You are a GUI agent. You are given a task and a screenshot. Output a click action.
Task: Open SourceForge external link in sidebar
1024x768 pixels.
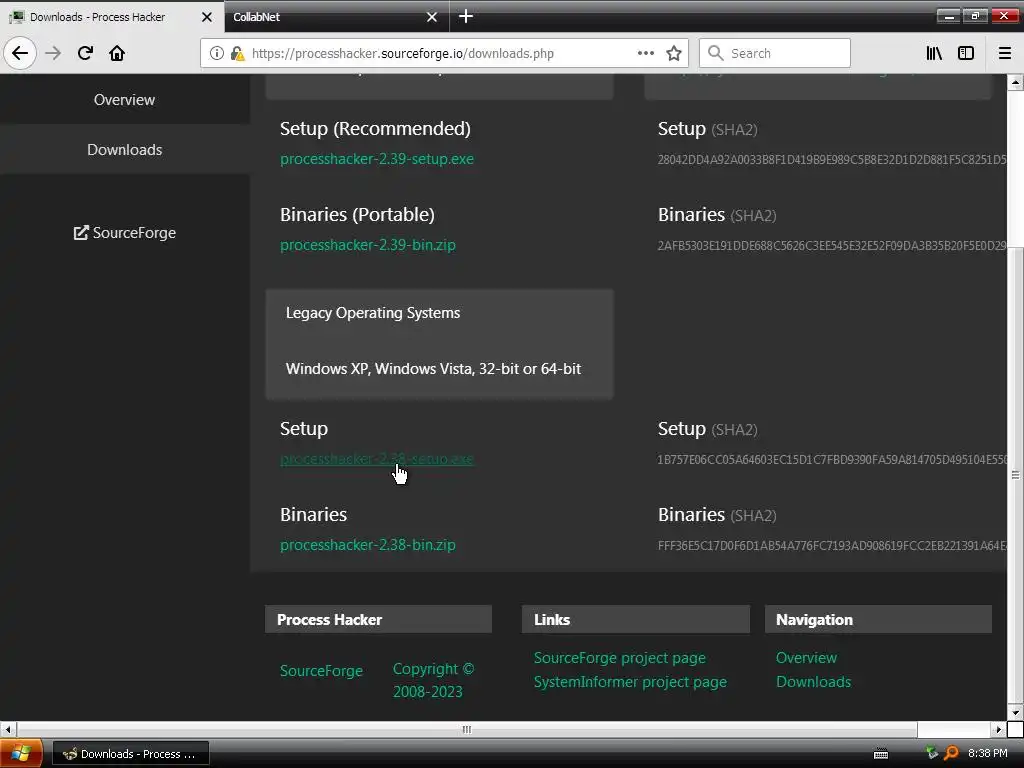coord(124,232)
